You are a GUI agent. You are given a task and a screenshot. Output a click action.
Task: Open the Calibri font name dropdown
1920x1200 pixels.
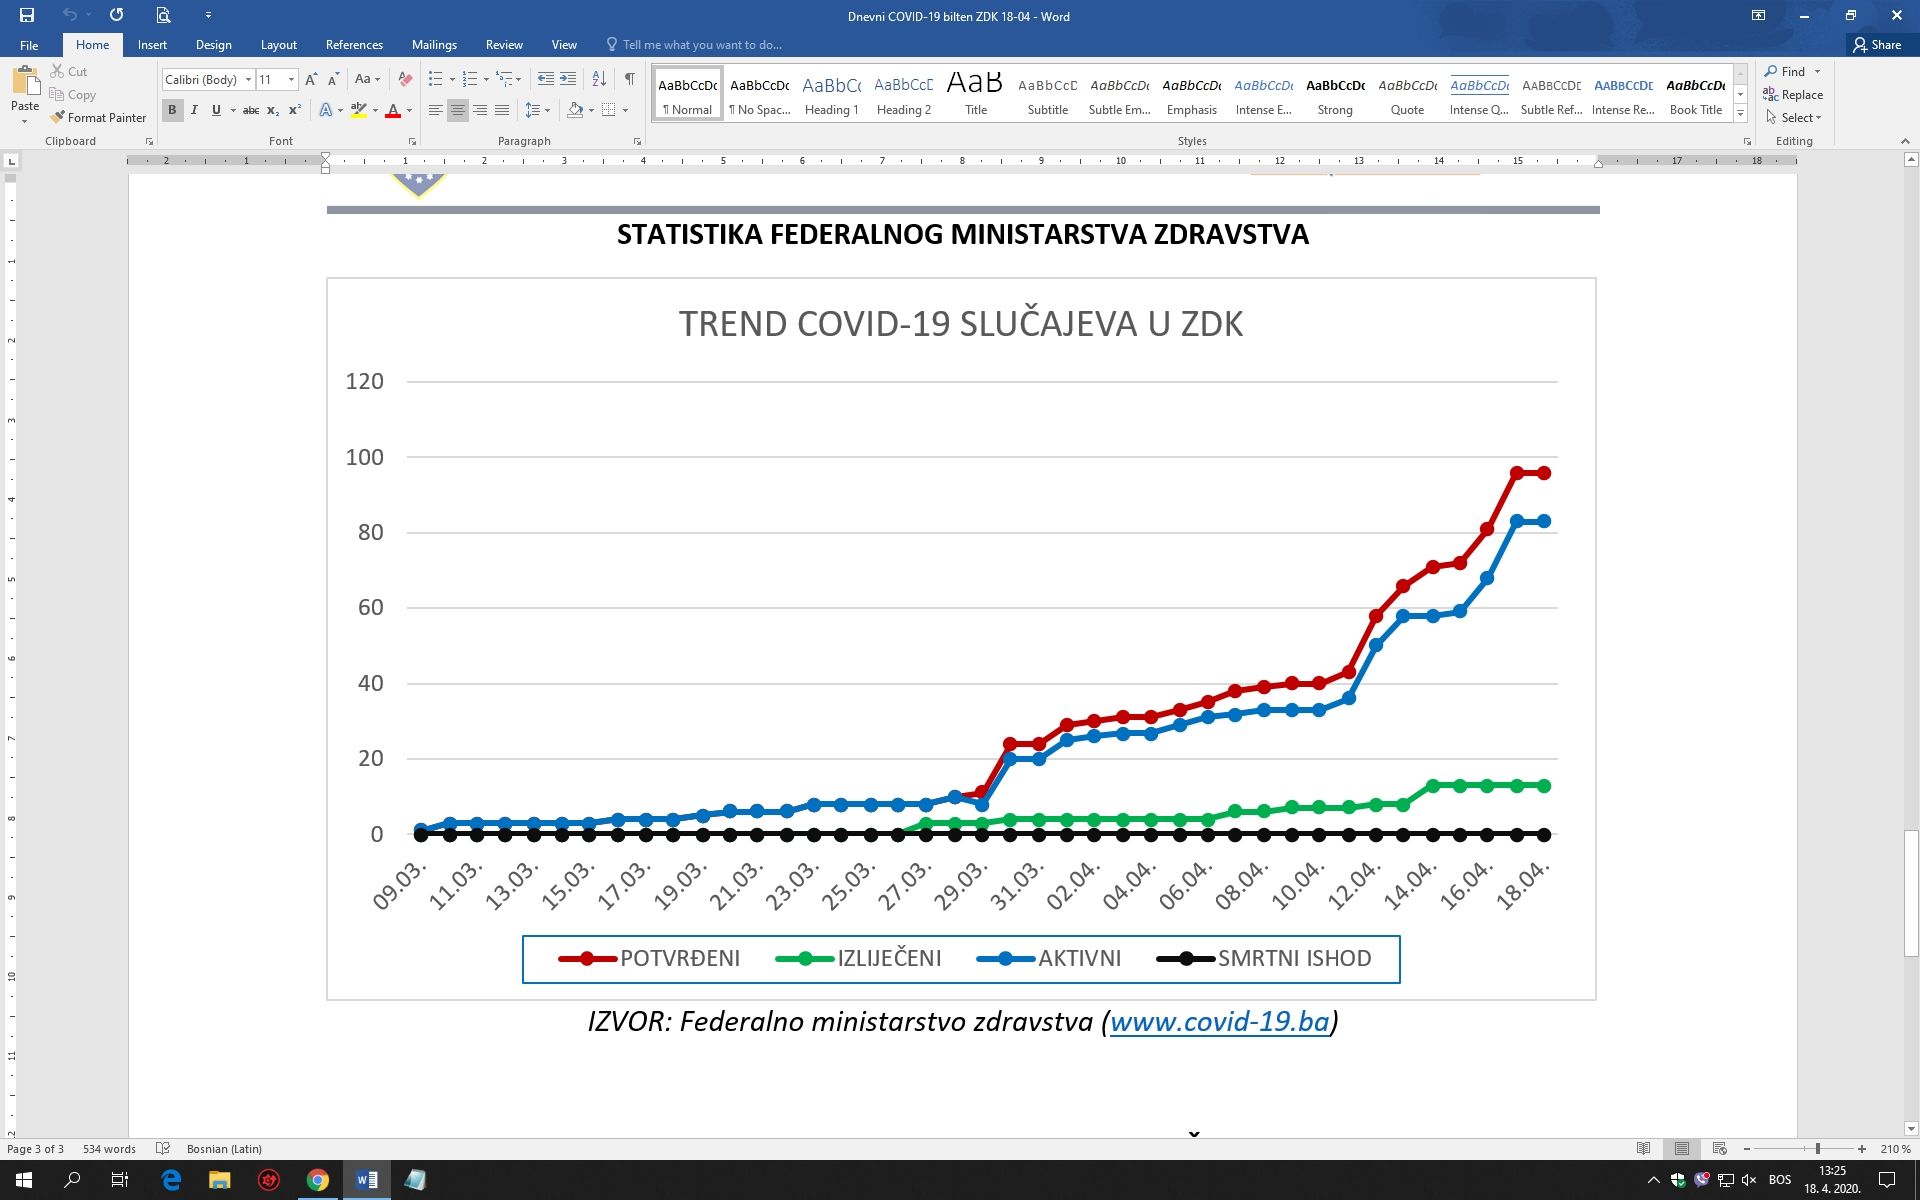pos(248,79)
